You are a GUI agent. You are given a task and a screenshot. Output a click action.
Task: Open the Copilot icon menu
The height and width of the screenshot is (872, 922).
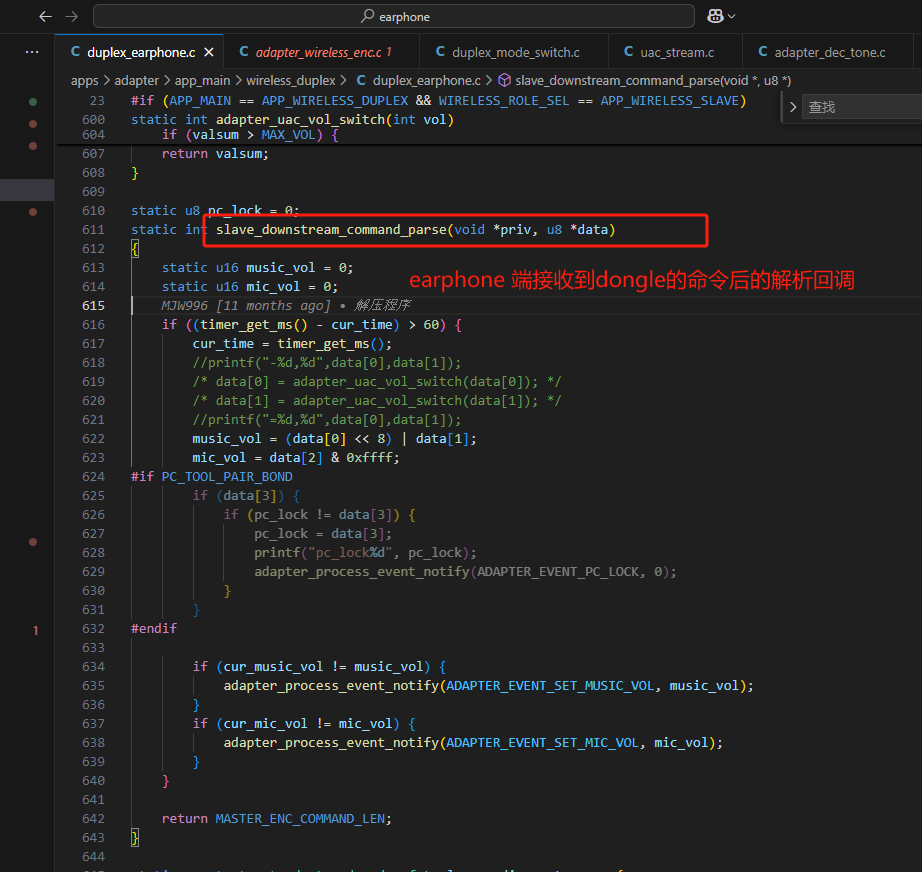coord(715,16)
